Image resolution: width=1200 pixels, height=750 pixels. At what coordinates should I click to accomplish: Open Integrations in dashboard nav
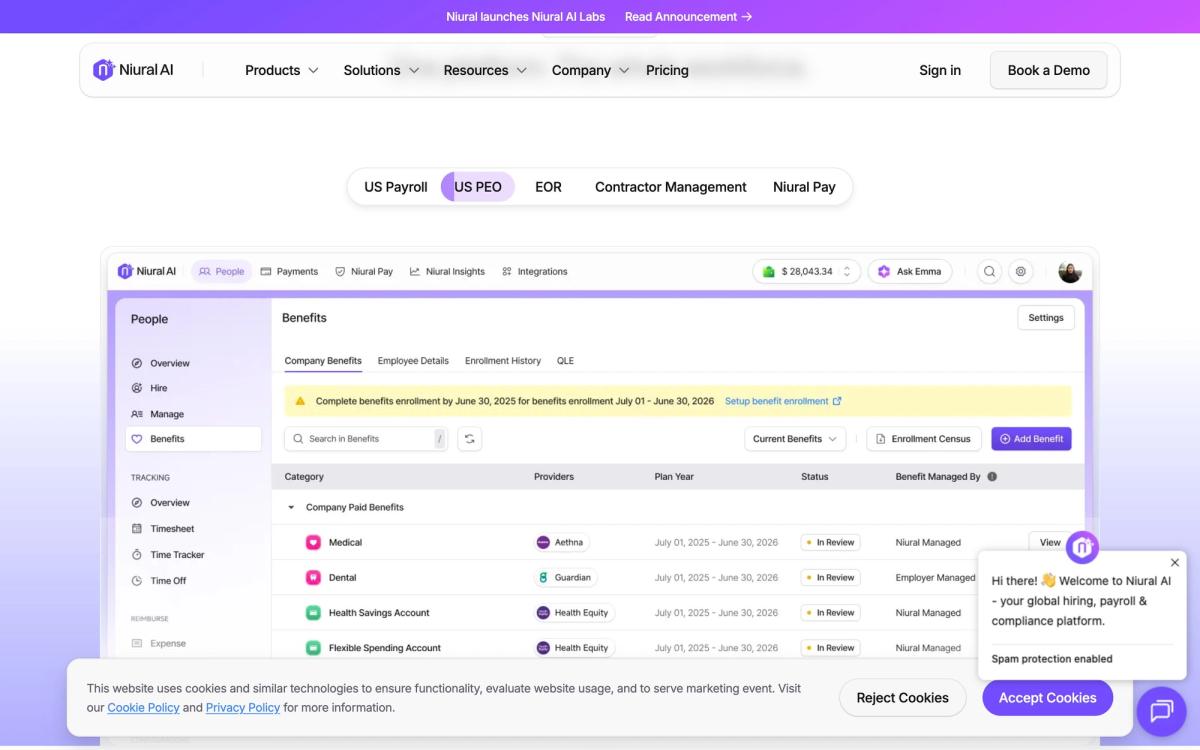point(535,271)
